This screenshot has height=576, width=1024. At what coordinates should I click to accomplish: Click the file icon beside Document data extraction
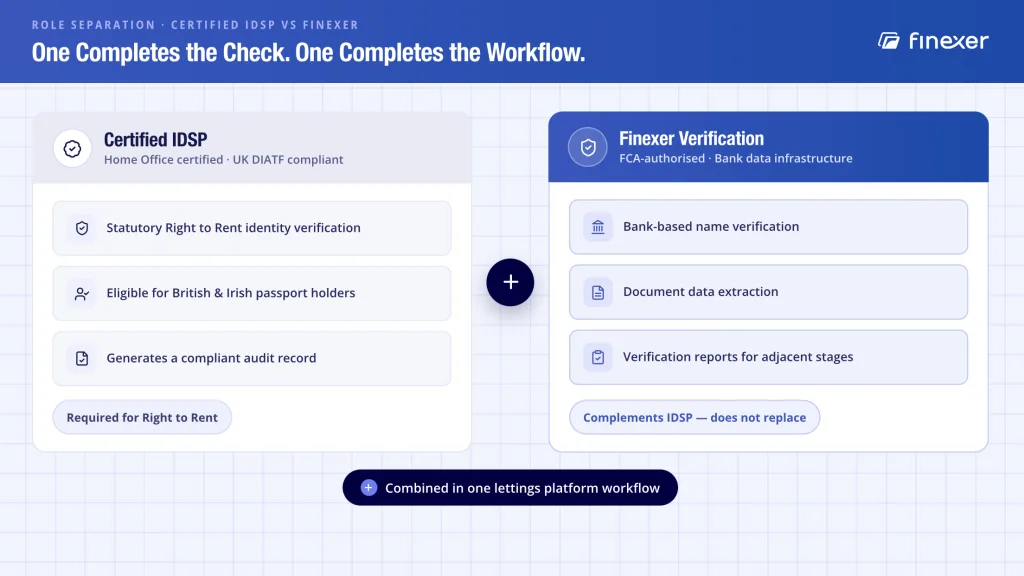pos(598,292)
